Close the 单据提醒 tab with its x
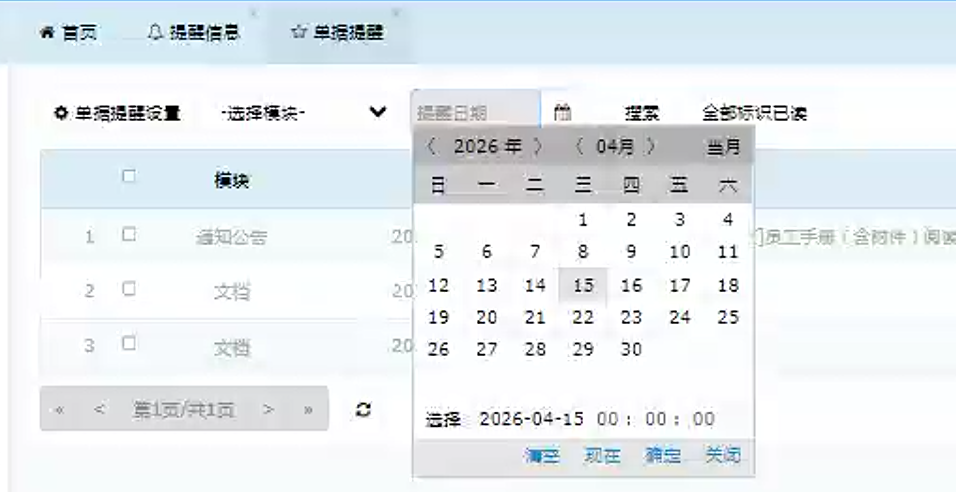The height and width of the screenshot is (492, 956). pyautogui.click(x=396, y=14)
